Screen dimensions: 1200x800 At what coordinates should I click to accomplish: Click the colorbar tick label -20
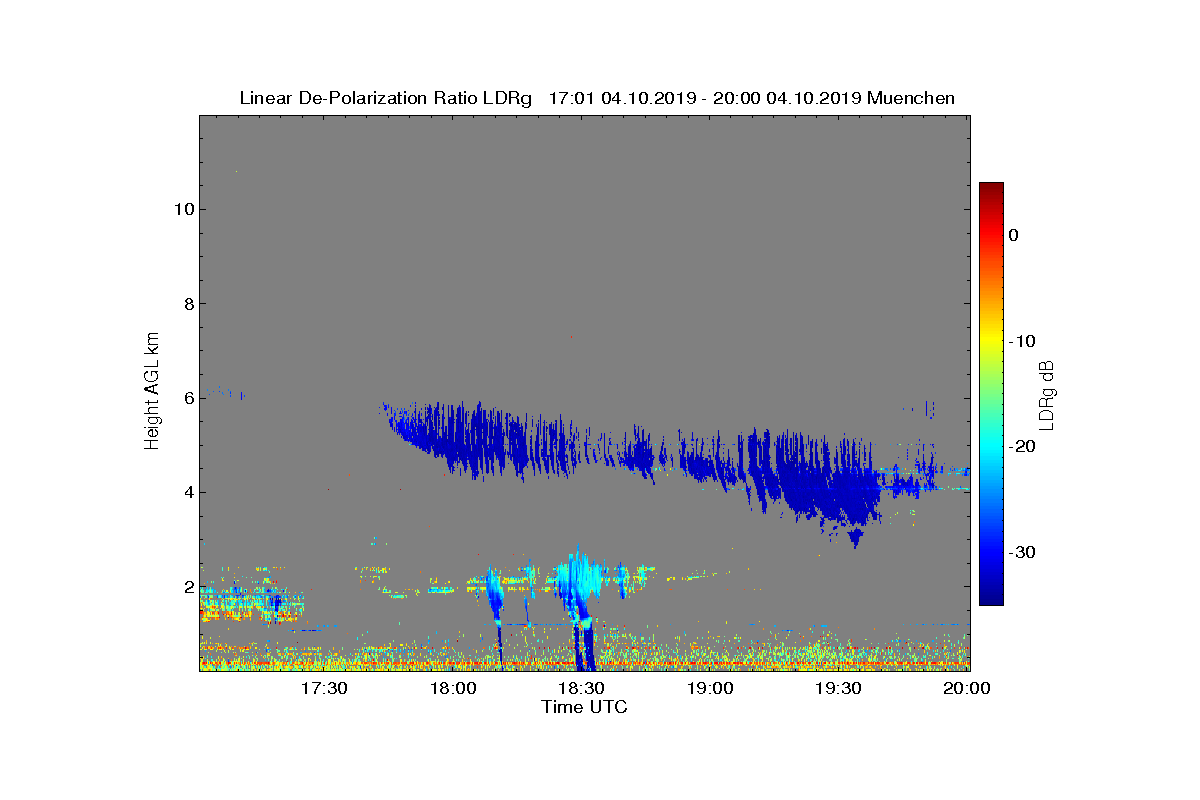coord(1021,446)
